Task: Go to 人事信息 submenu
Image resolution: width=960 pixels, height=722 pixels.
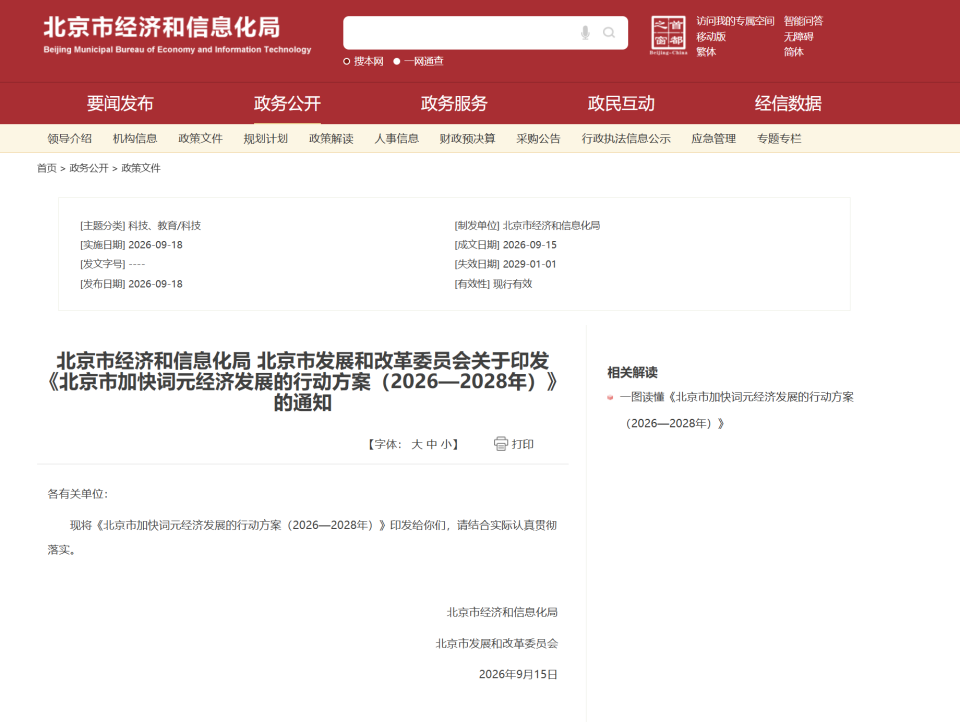Action: pyautogui.click(x=397, y=138)
